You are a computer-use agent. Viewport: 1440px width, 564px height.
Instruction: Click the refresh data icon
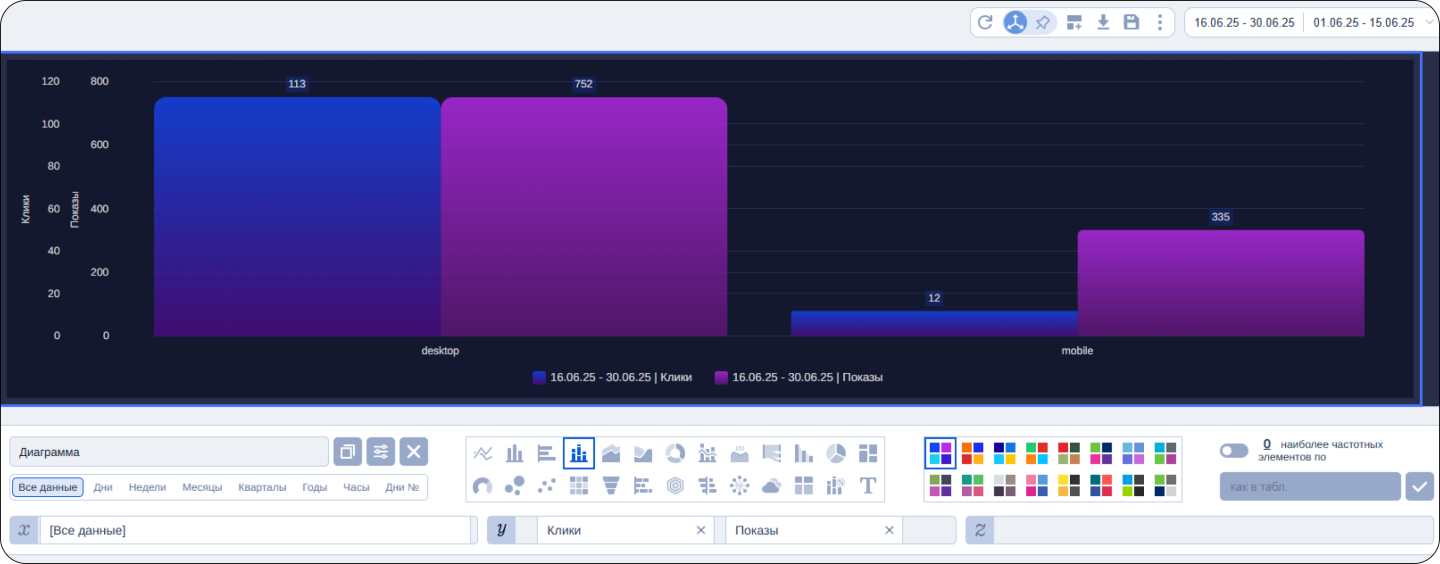click(985, 22)
